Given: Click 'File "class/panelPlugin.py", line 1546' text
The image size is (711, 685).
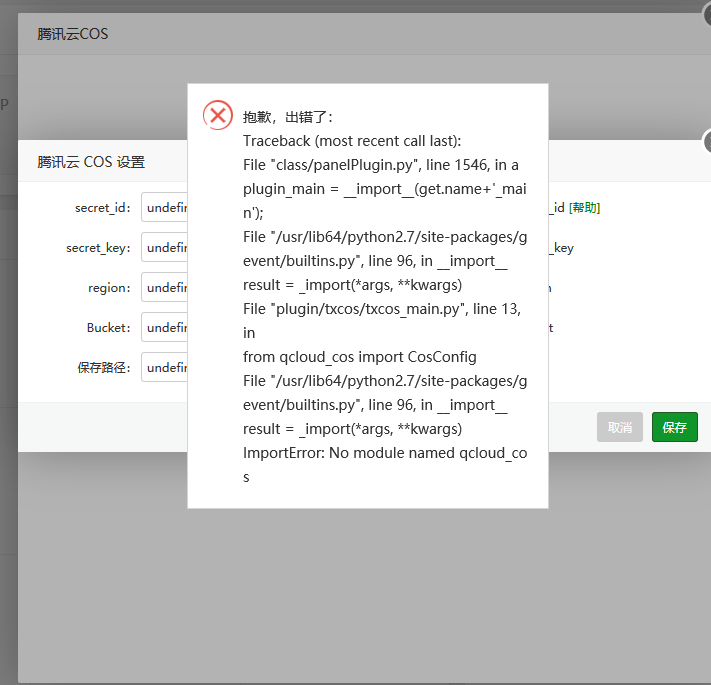Looking at the screenshot, I should [365, 165].
